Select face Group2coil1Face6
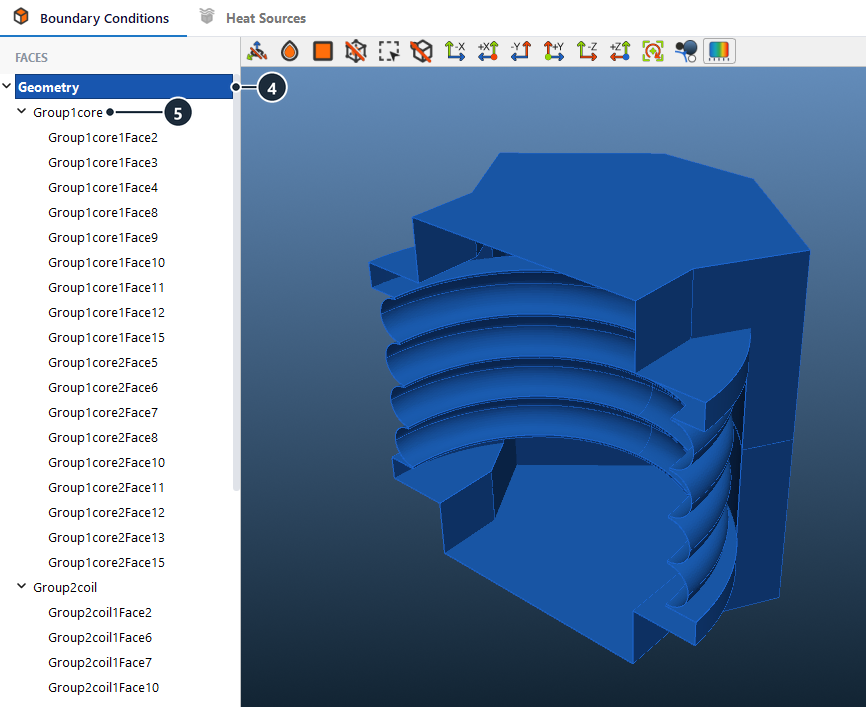Screen dimensions: 866x707 click(x=100, y=637)
